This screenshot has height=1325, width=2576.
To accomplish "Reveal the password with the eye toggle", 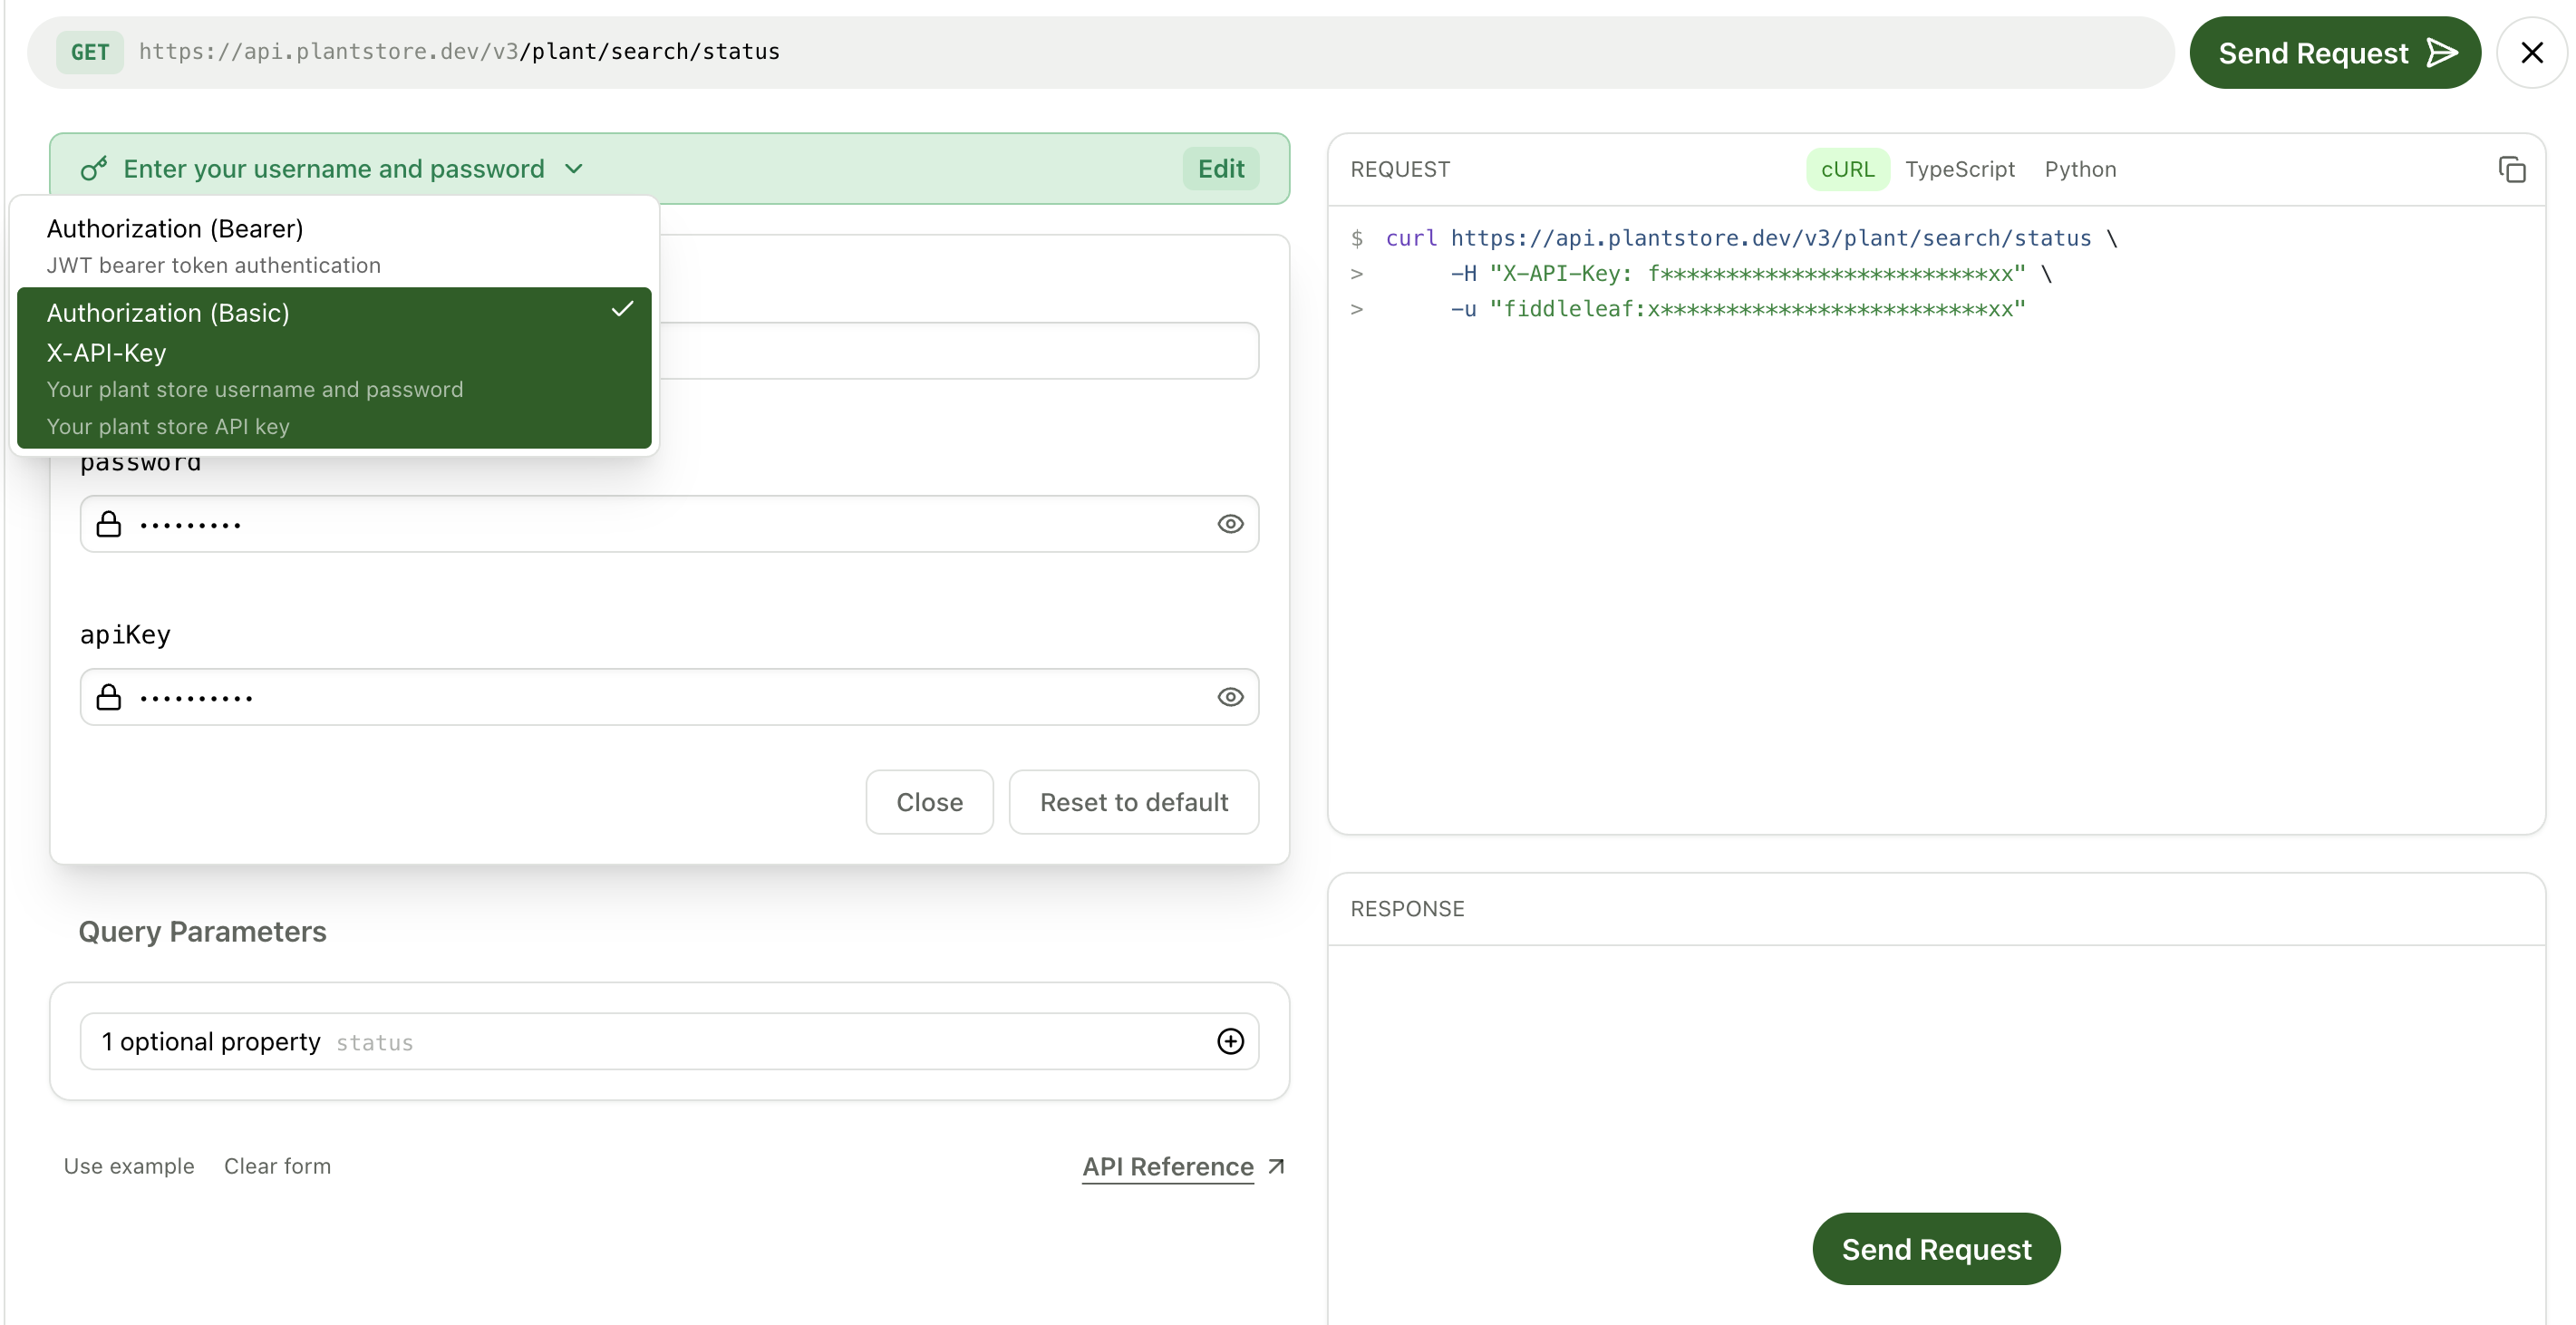I will point(1230,523).
